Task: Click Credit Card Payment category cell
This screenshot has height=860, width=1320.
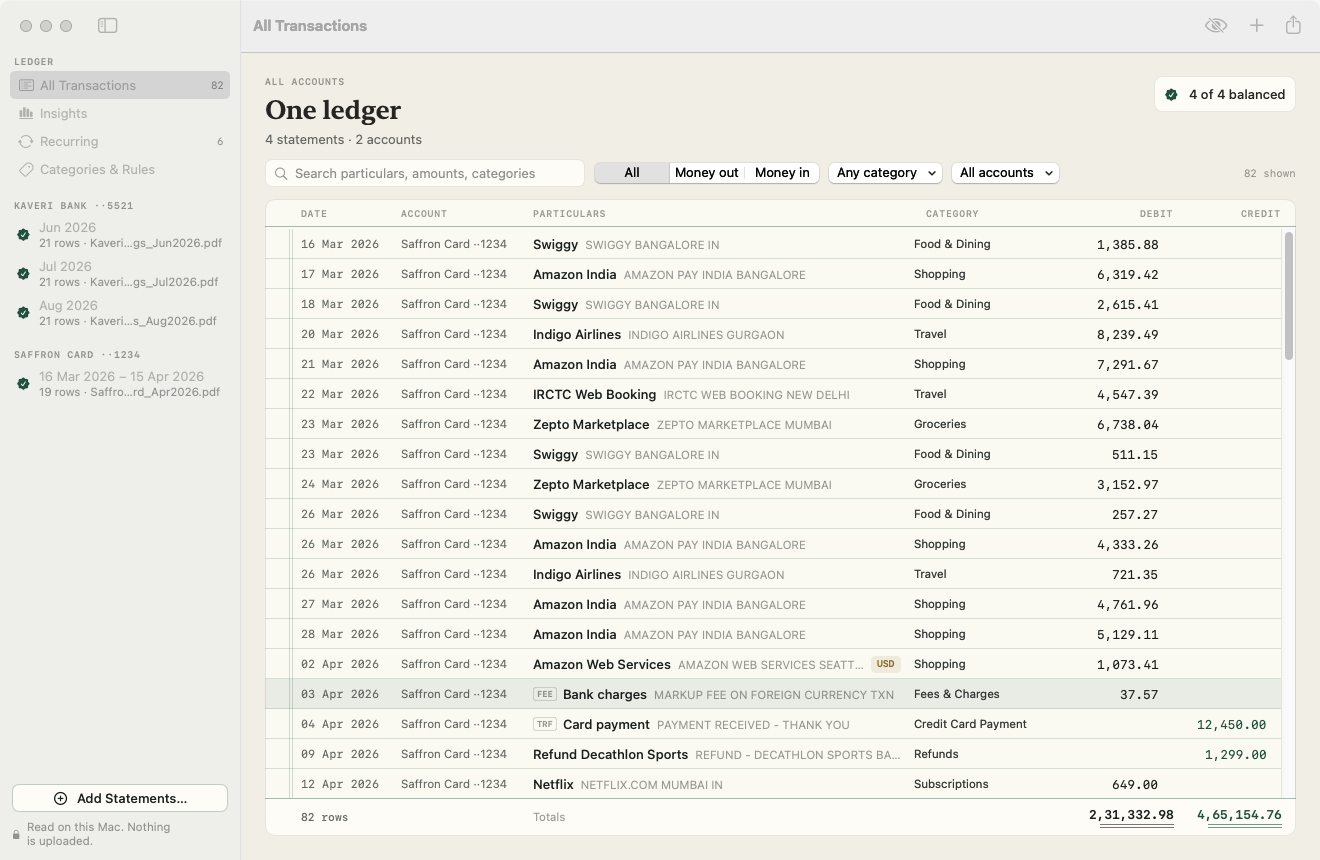Action: point(970,724)
